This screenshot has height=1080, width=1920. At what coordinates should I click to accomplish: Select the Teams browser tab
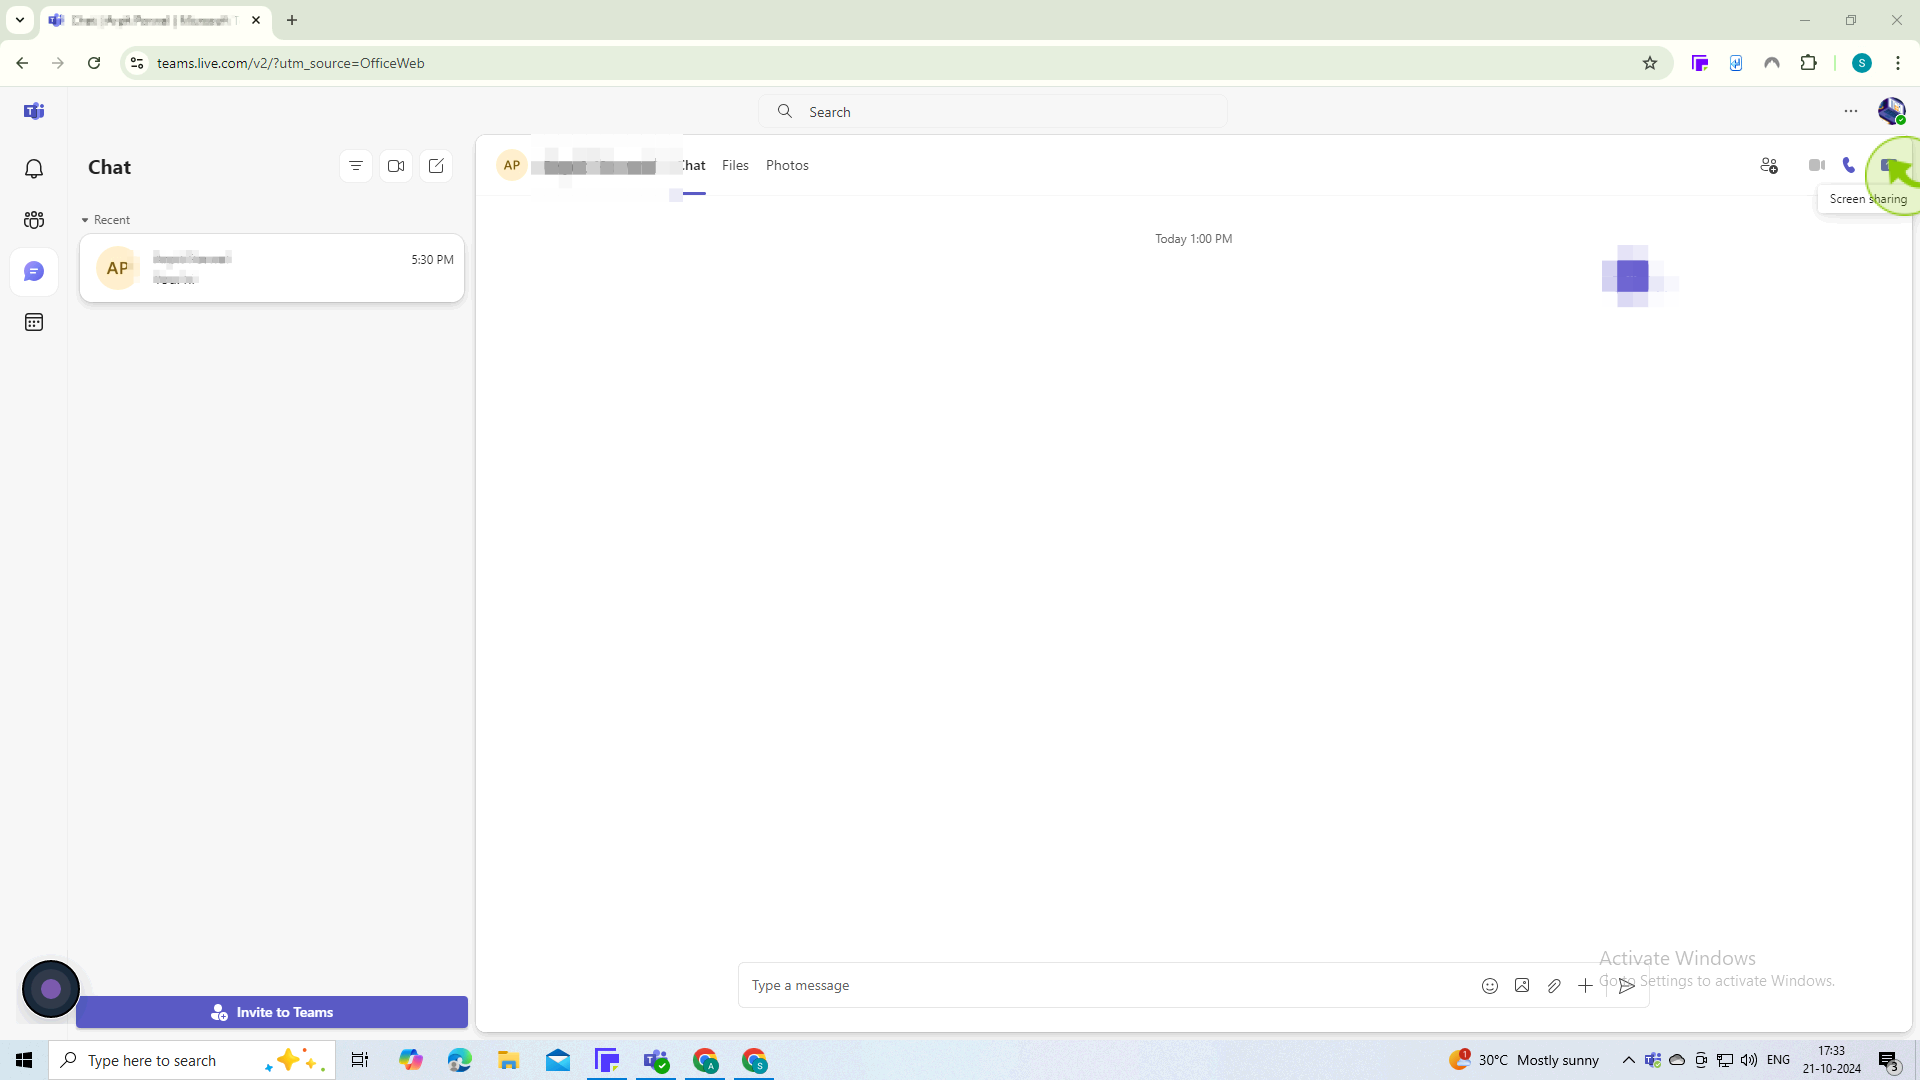(x=155, y=20)
